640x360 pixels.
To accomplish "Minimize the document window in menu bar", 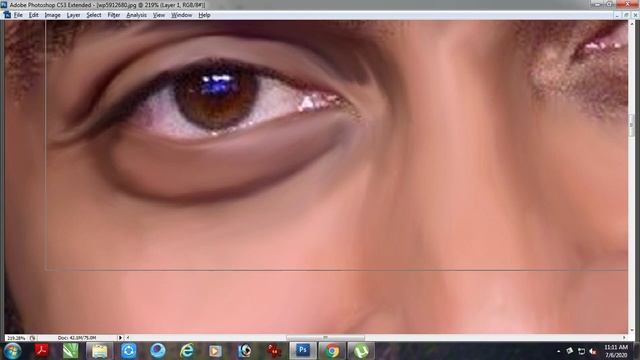I will [x=617, y=15].
